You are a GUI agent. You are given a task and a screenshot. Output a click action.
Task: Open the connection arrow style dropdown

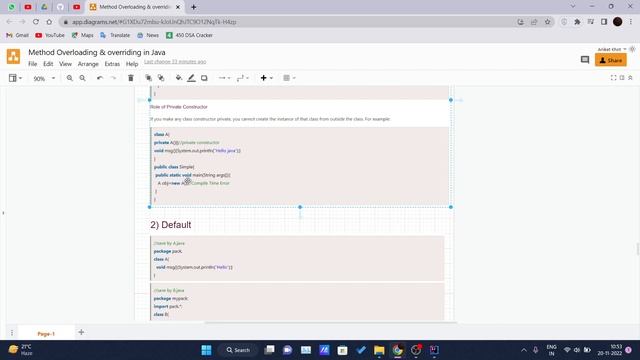(224, 78)
